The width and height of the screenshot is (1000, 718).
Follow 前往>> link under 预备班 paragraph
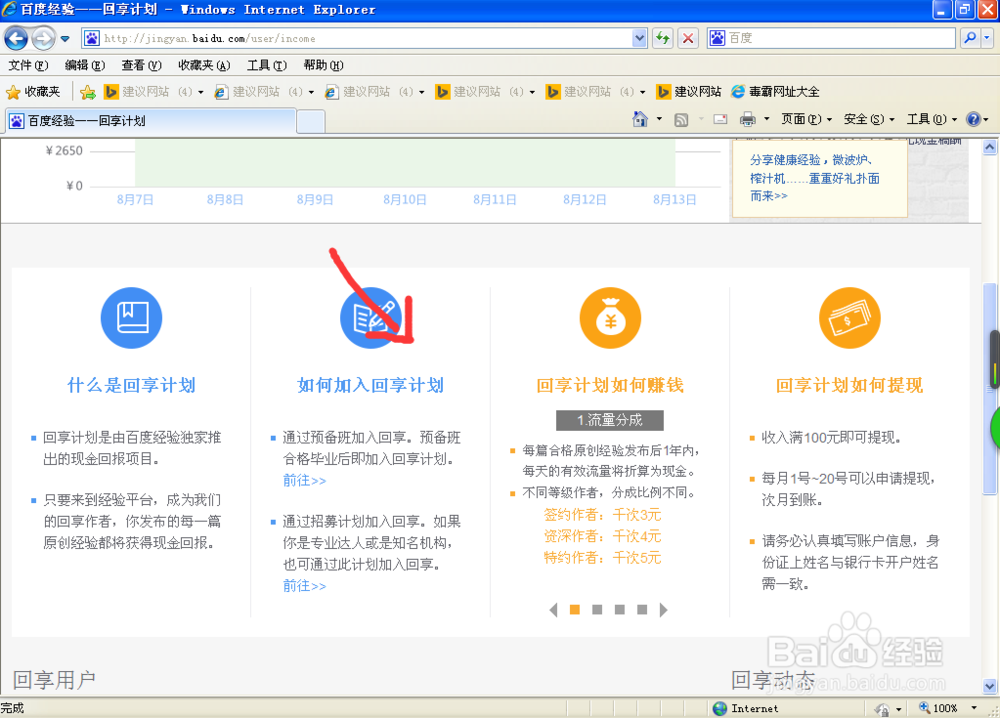(x=305, y=481)
